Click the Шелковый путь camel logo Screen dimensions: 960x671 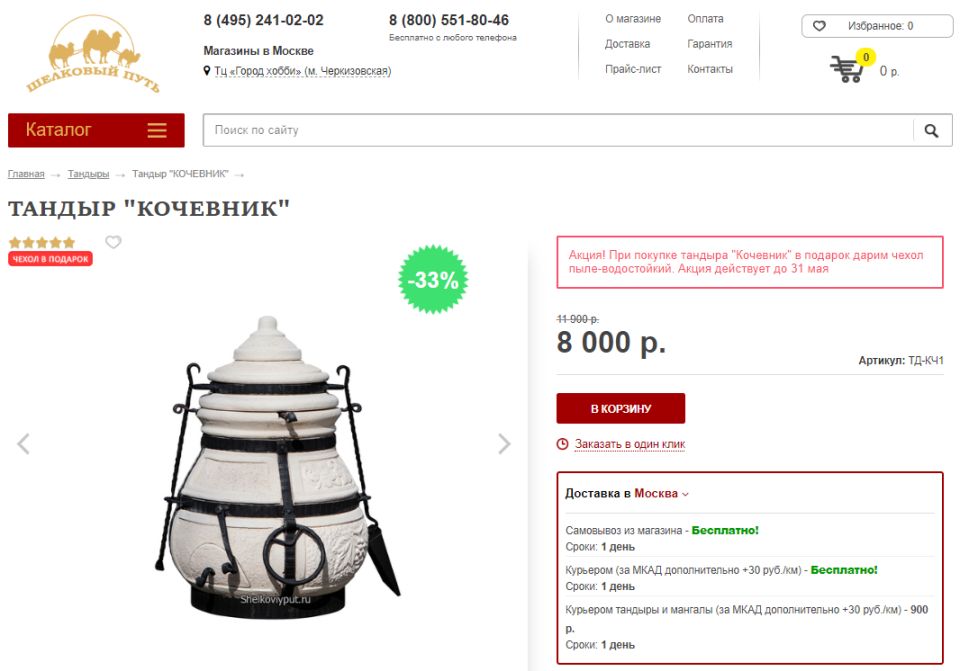pyautogui.click(x=93, y=54)
